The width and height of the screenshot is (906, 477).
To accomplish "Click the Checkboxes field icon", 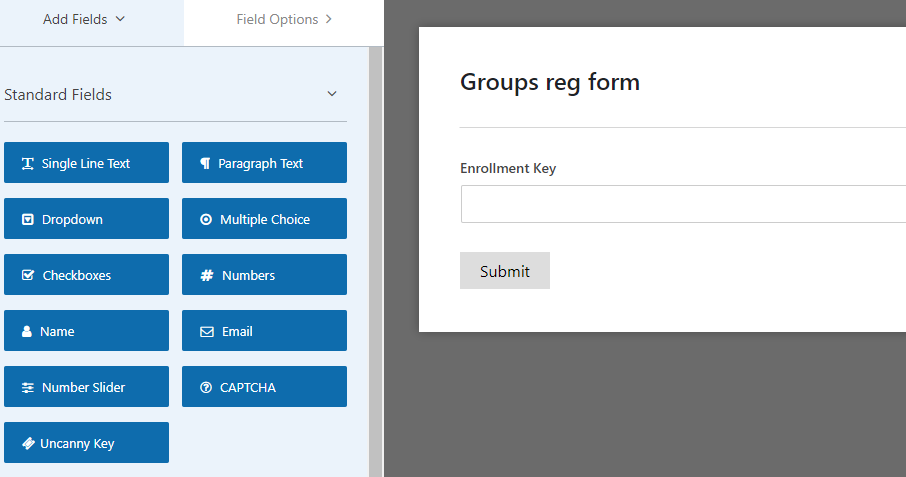I will click(x=28, y=275).
